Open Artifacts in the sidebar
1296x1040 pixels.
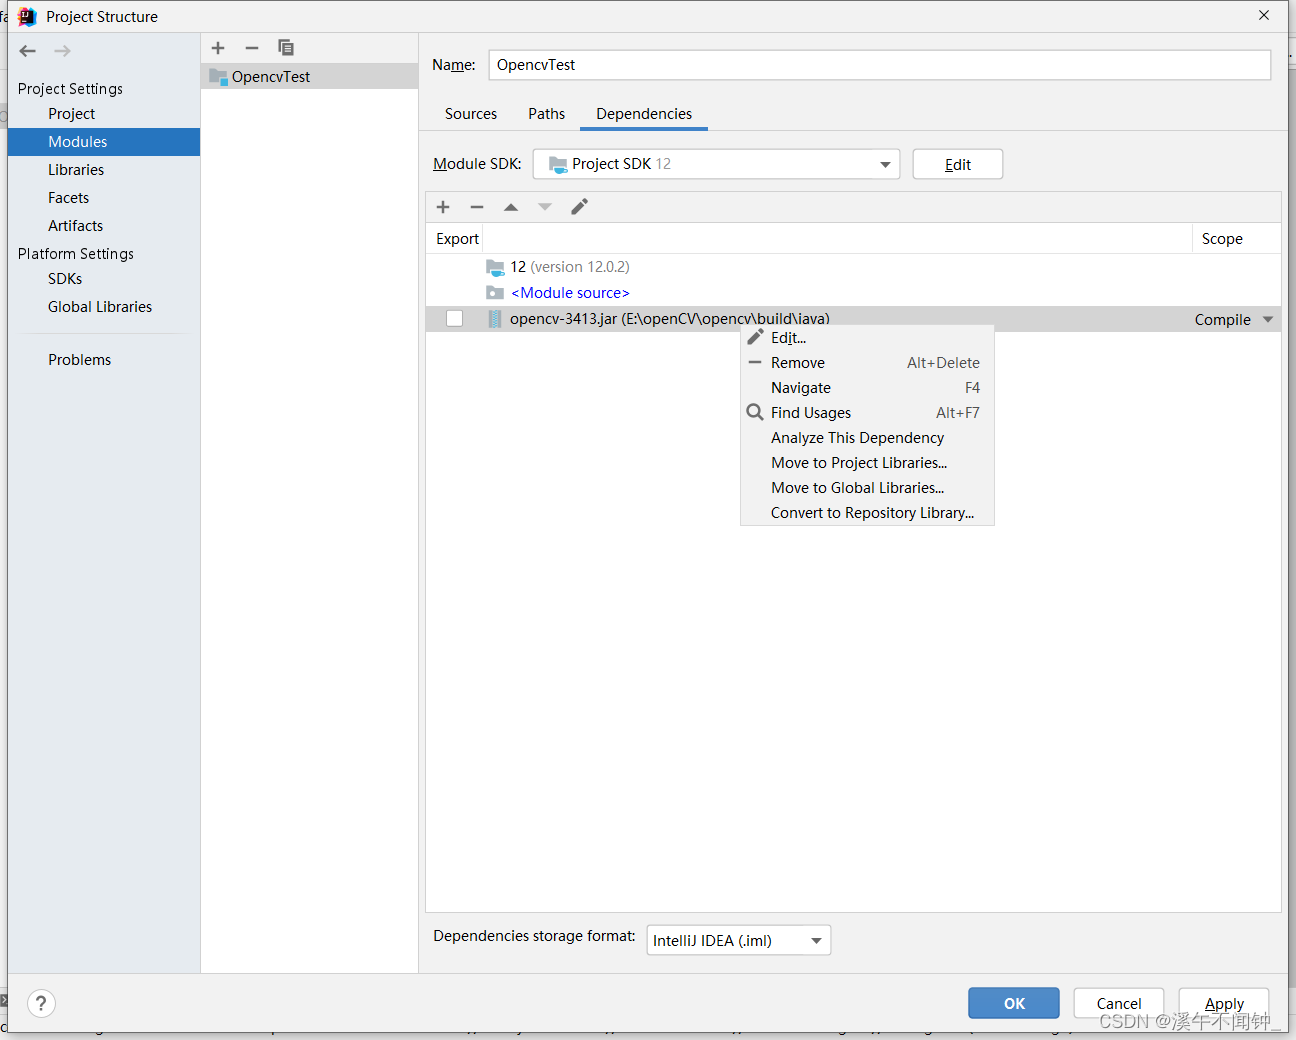pyautogui.click(x=104, y=226)
